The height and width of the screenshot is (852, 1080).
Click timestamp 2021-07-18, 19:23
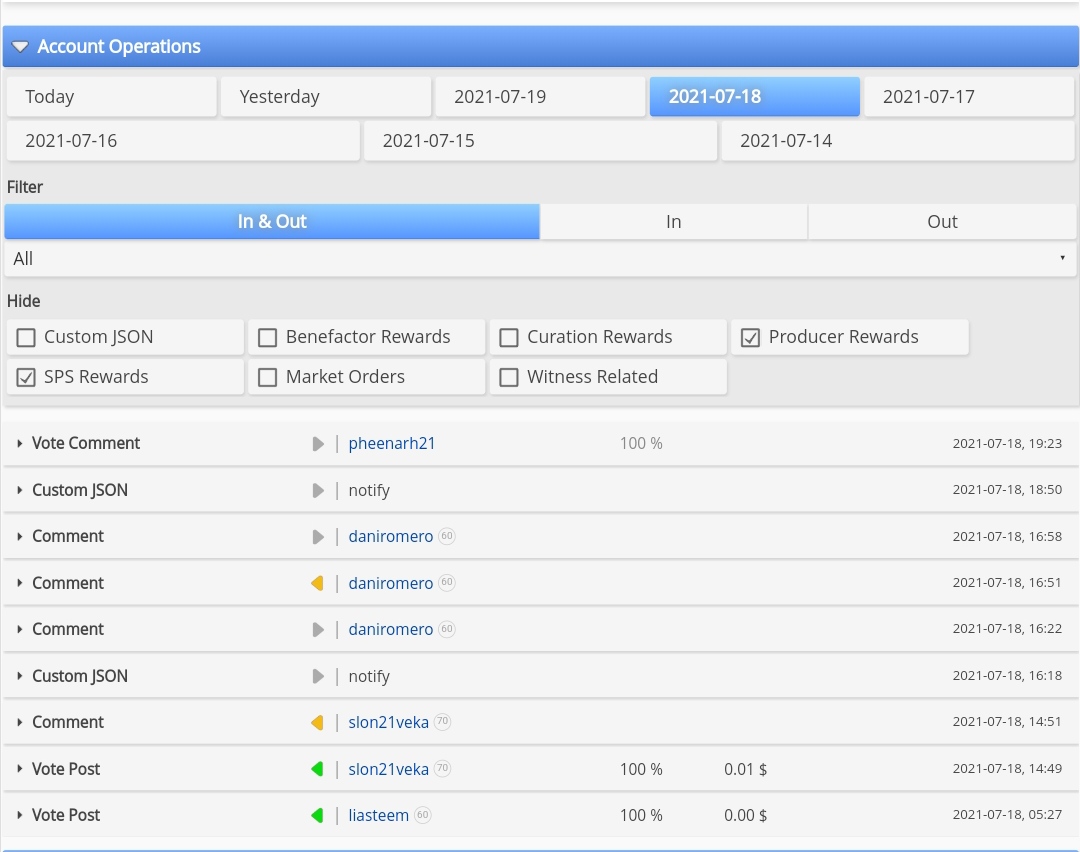coord(1007,444)
